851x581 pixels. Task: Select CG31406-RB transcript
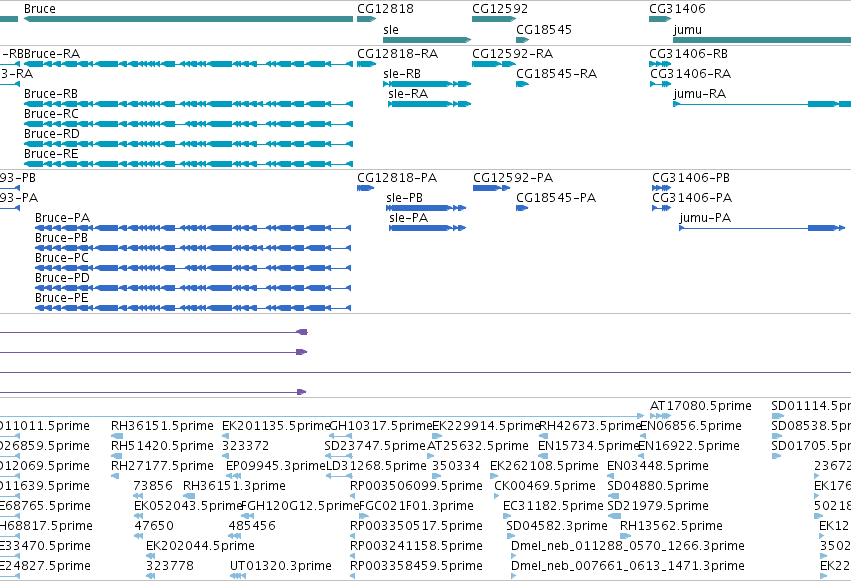(660, 64)
